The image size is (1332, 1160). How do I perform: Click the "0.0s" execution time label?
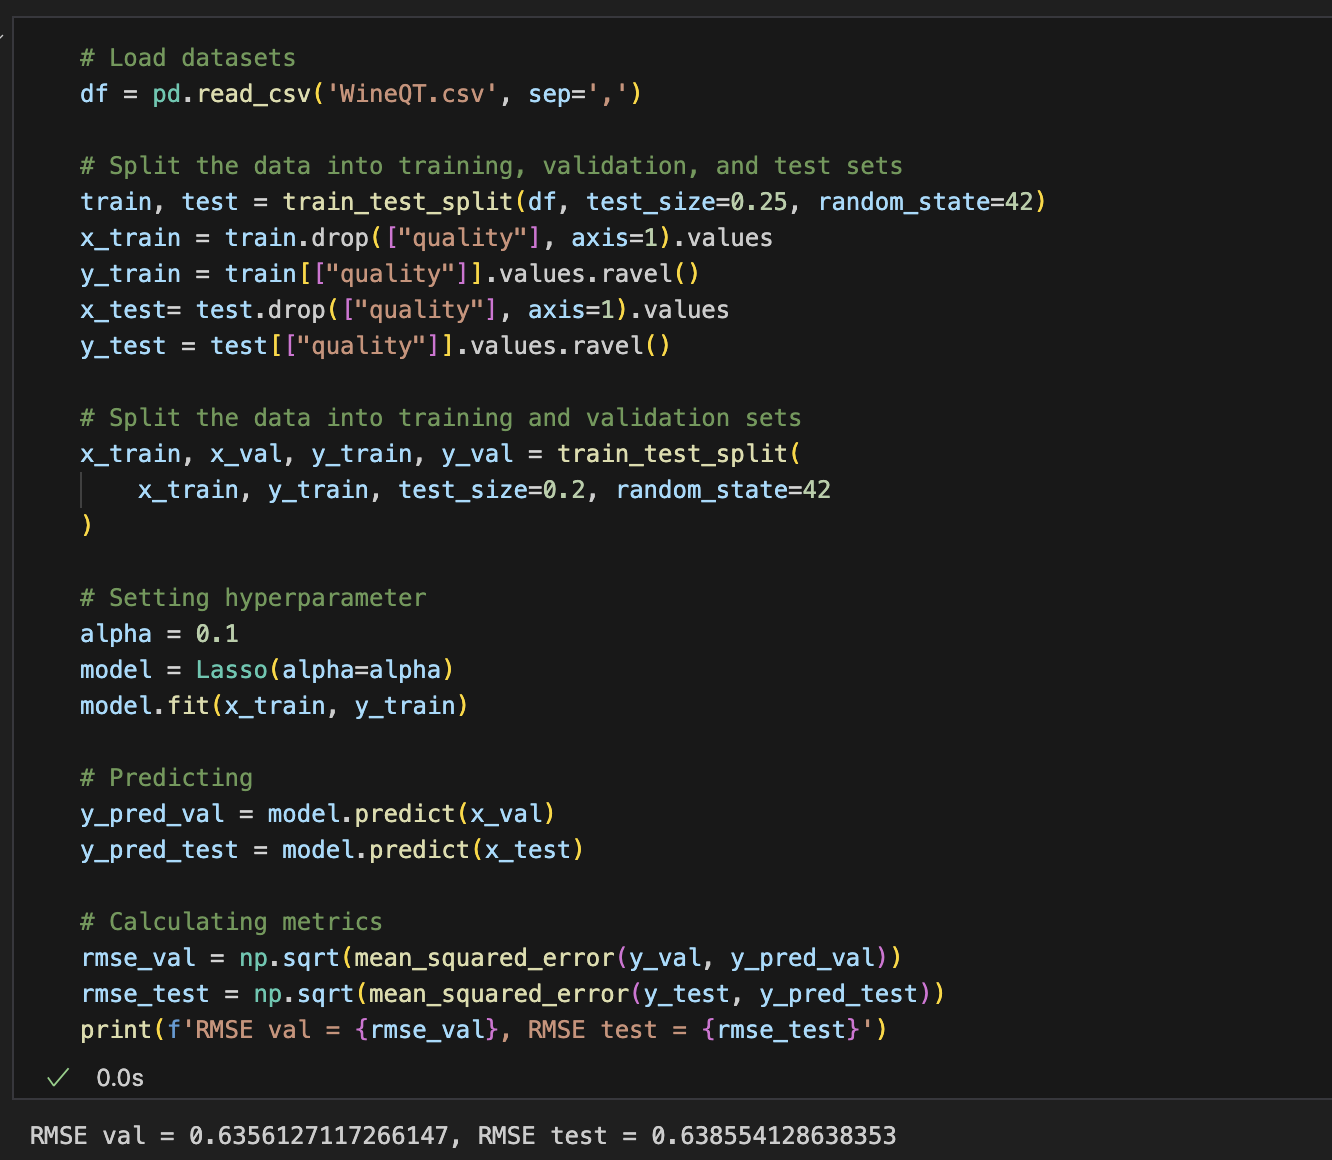pyautogui.click(x=120, y=1078)
